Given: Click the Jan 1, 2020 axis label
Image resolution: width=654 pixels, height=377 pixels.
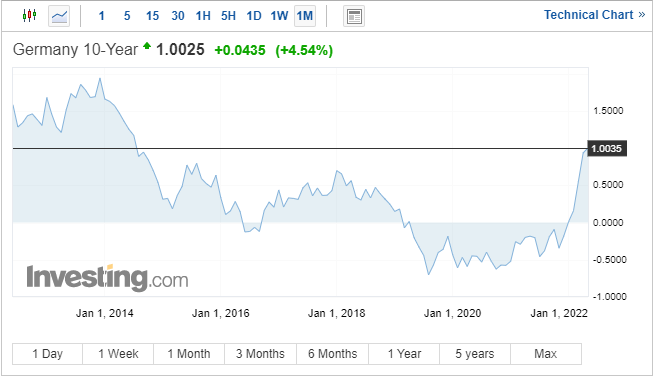Looking at the screenshot, I should [453, 313].
